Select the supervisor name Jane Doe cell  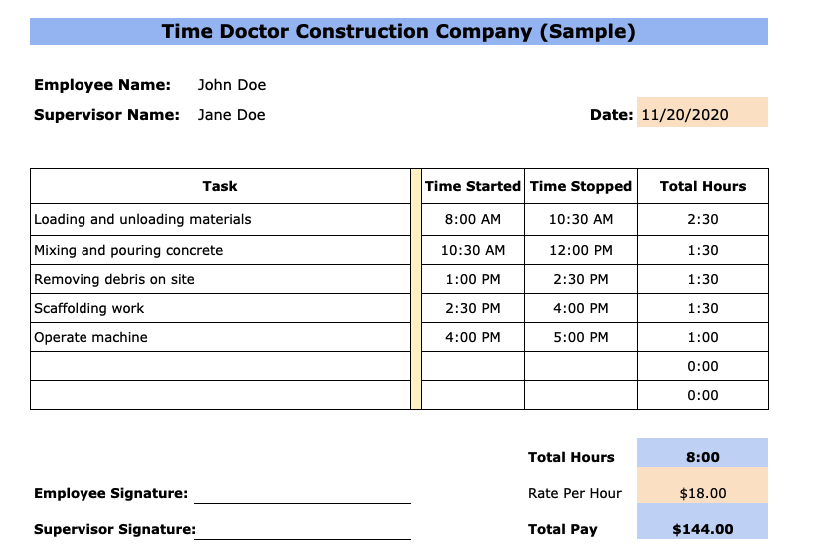[232, 115]
